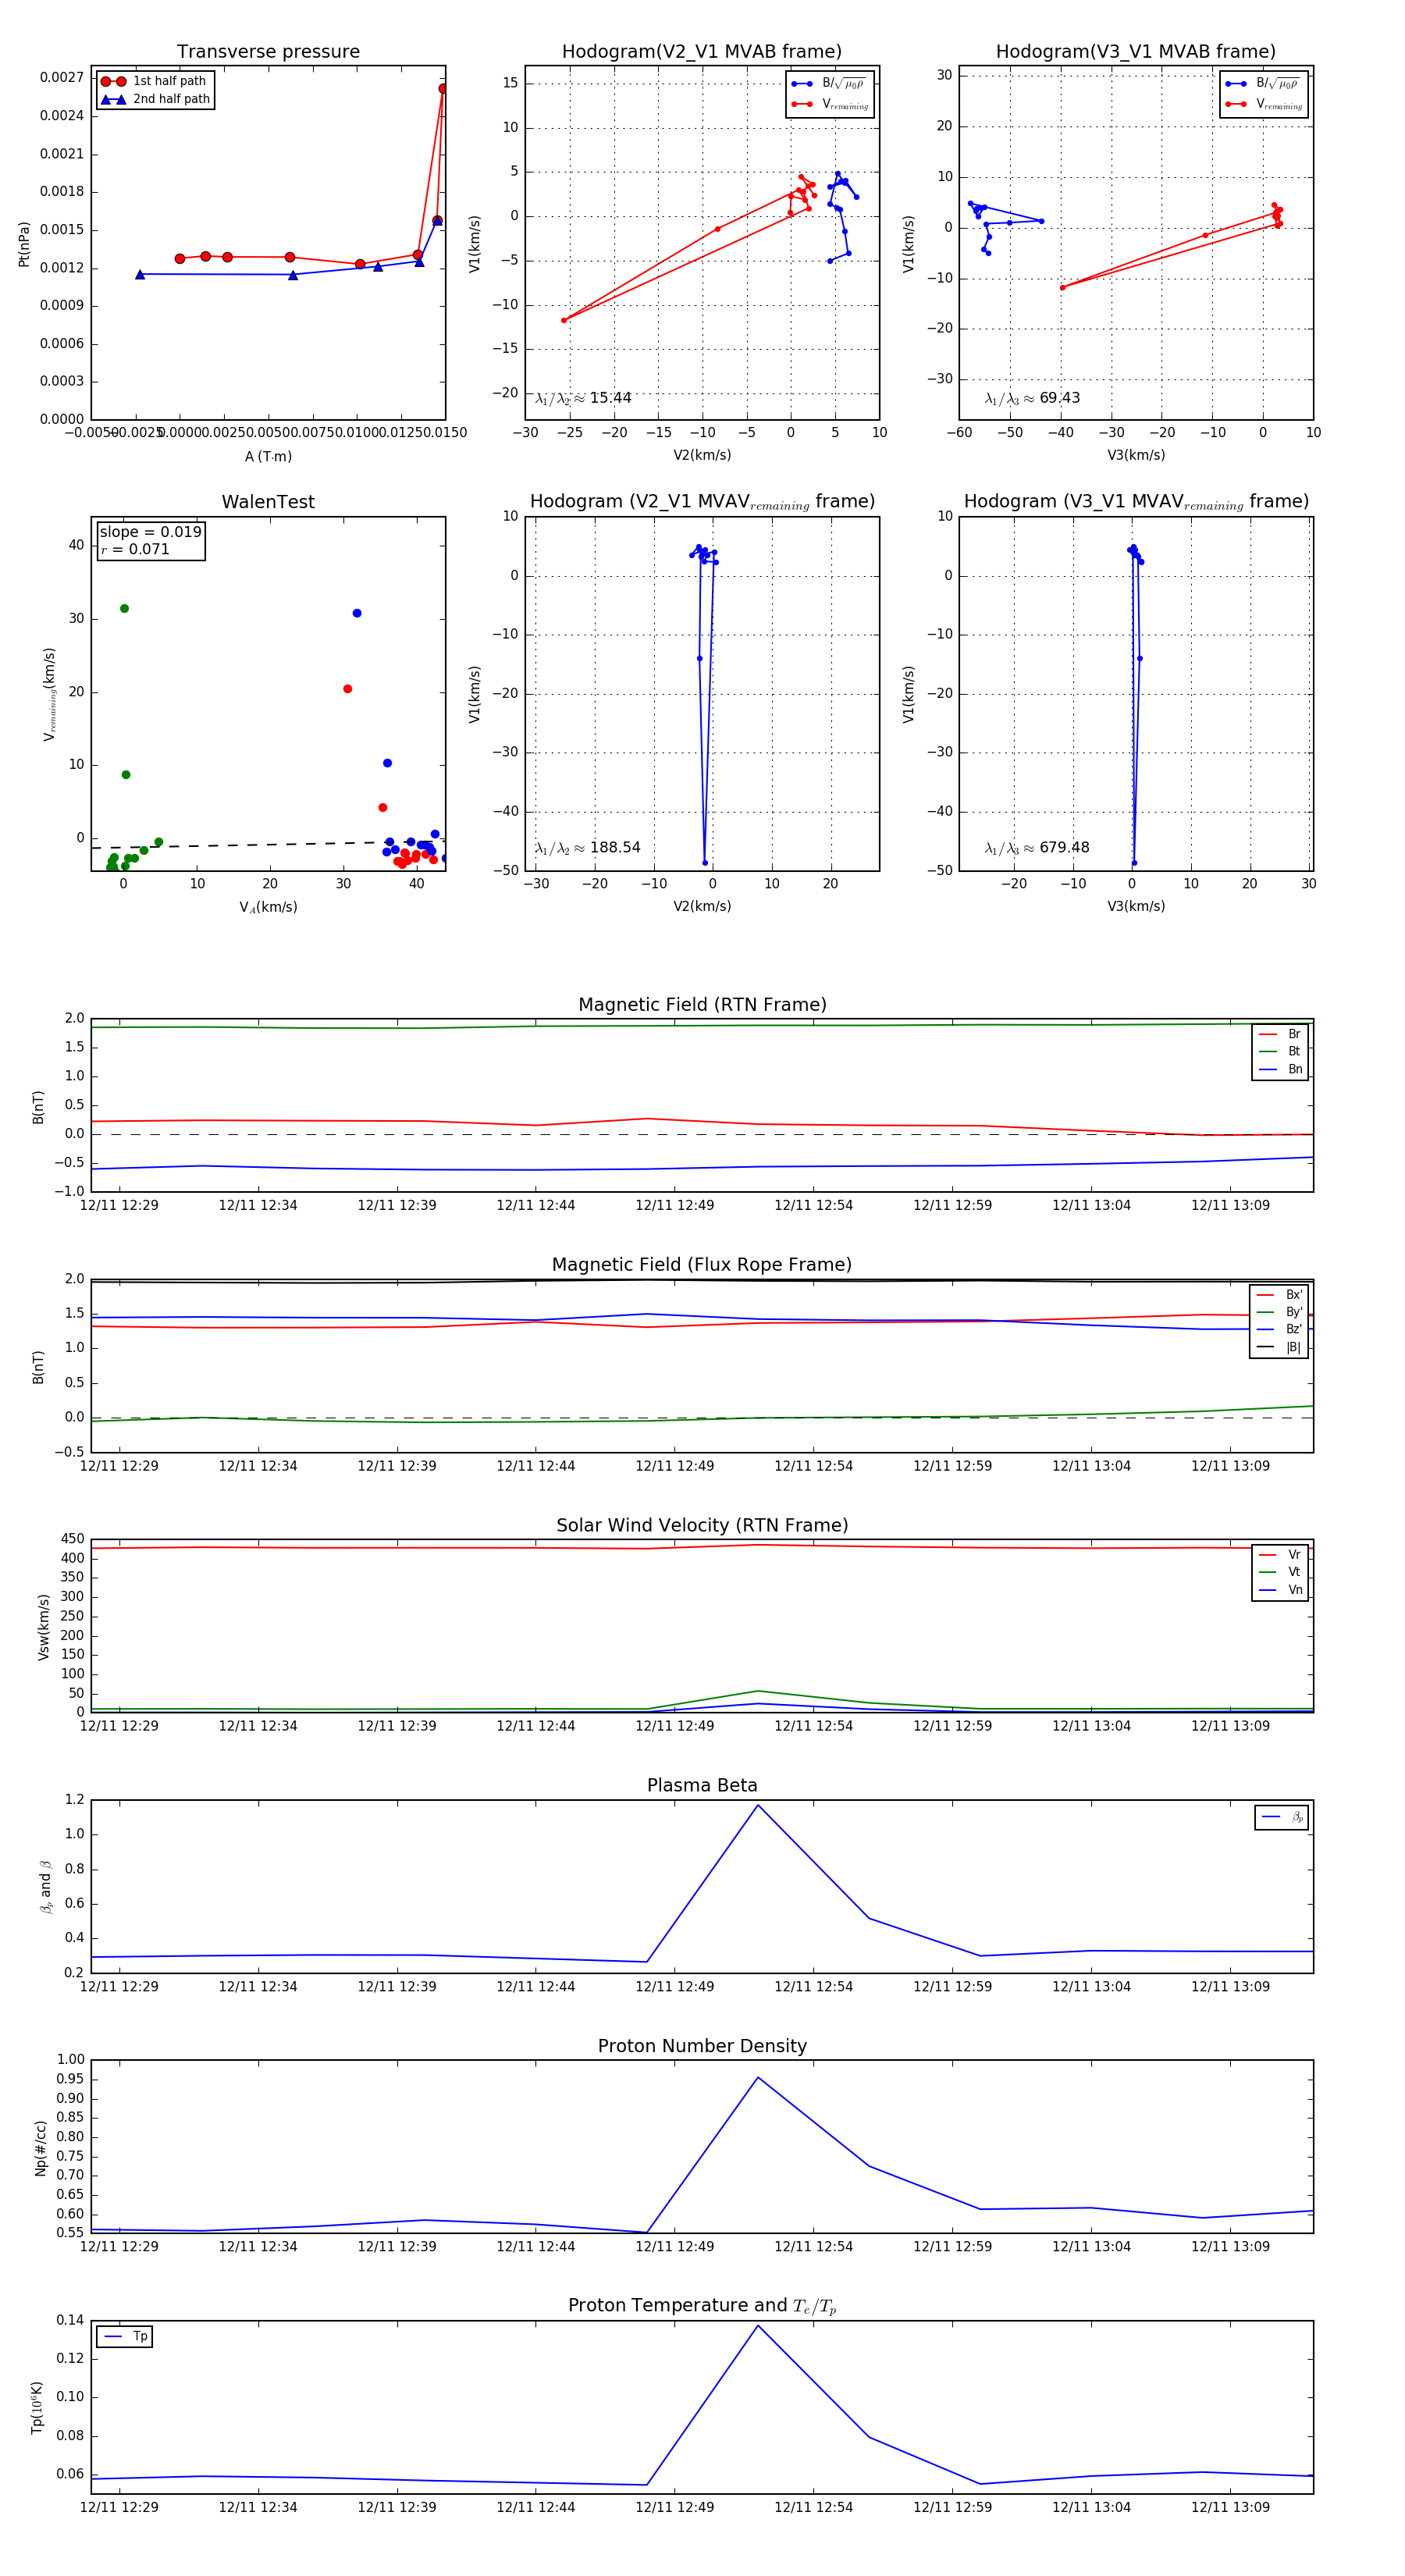The height and width of the screenshot is (2576, 1405).
Task: Click the "Tp" legend in temperature plot
Action: tap(125, 2337)
